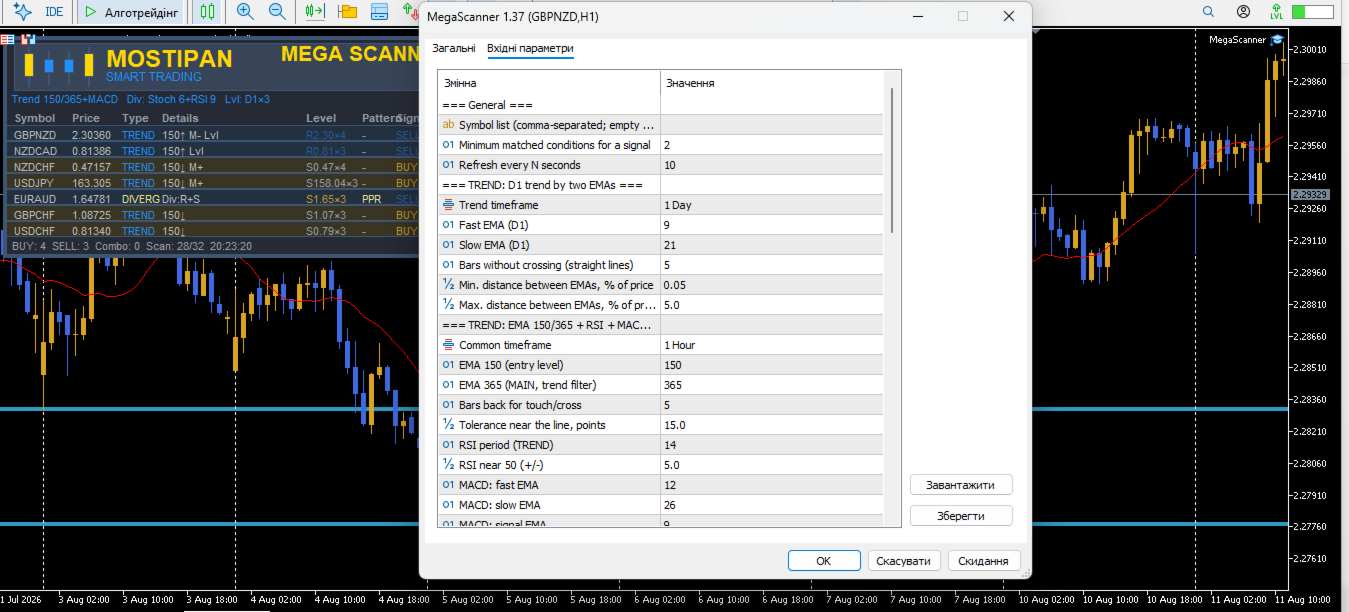Click the Змінна column header
Image resolution: width=1349 pixels, height=612 pixels.
click(x=549, y=83)
